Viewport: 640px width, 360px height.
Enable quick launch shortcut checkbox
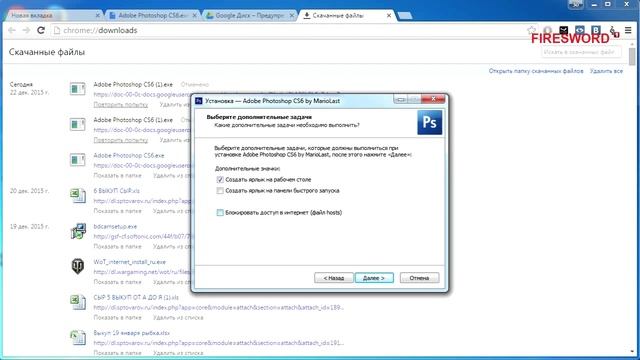pyautogui.click(x=220, y=191)
